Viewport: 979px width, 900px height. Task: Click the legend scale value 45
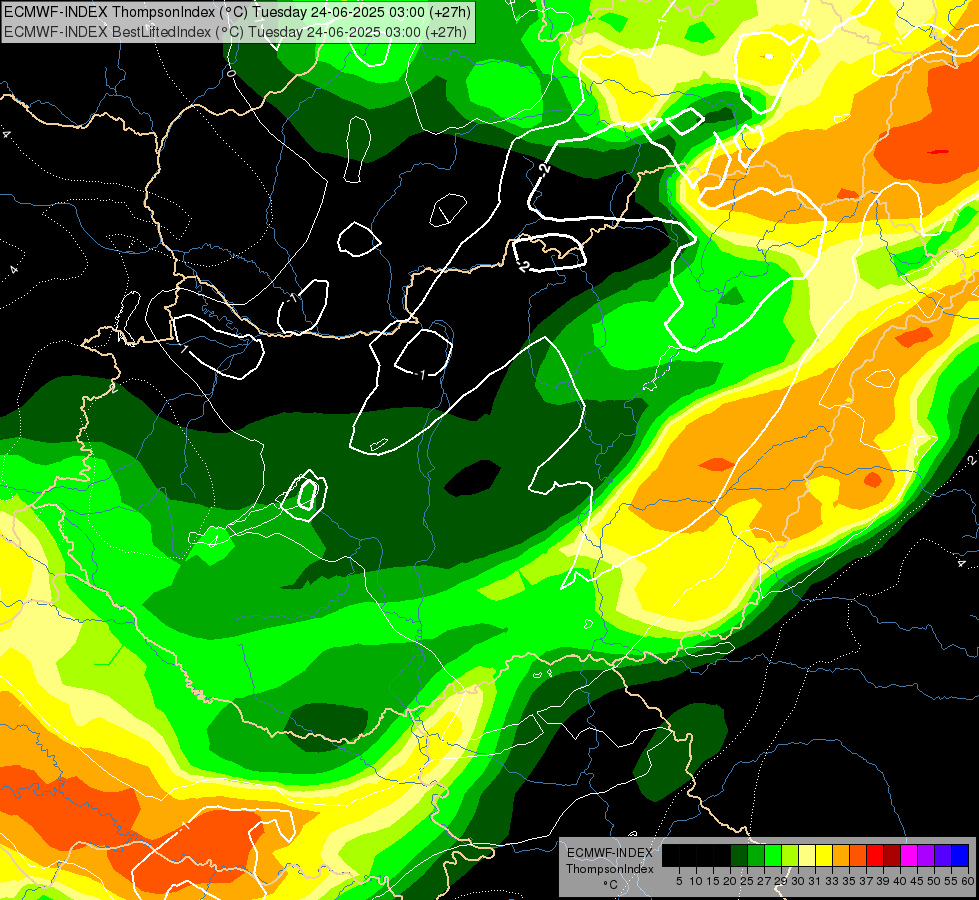coord(917,881)
